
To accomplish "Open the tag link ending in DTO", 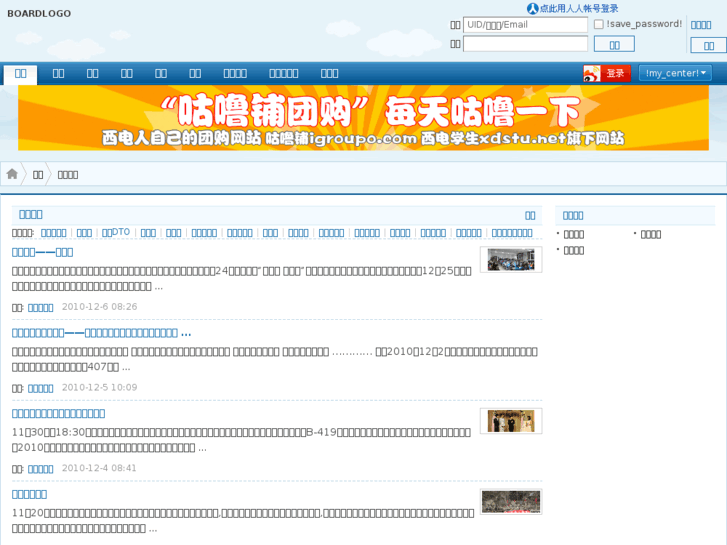I will click(116, 232).
